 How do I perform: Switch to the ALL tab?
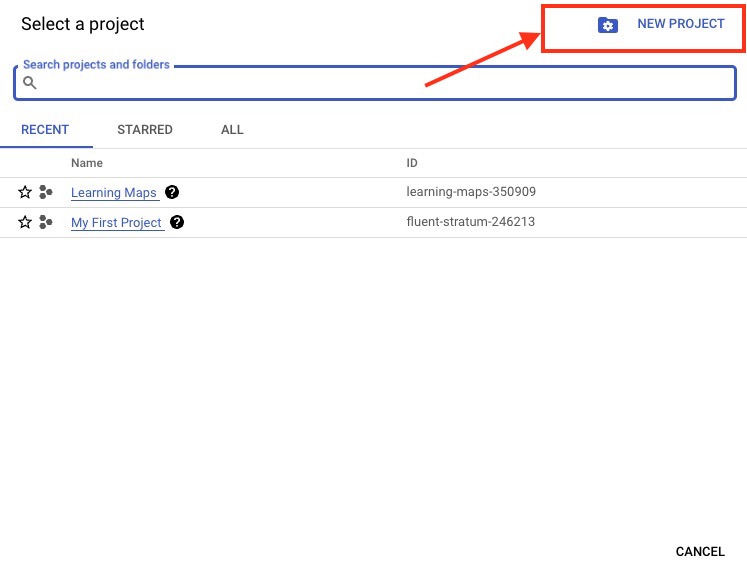pos(232,130)
